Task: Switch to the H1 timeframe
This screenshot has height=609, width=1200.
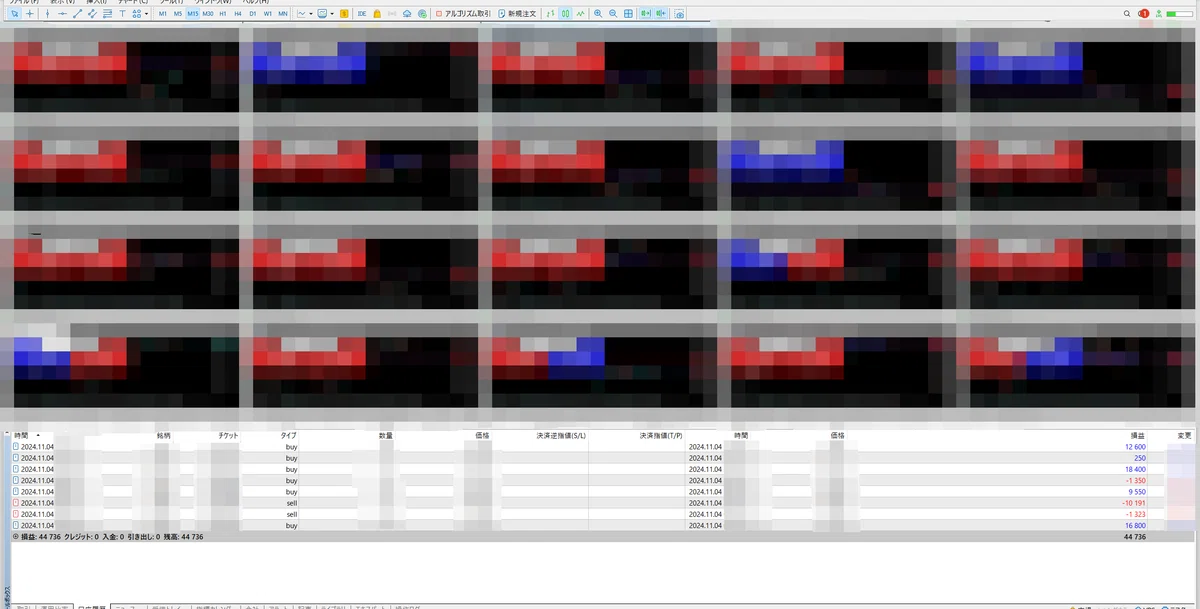Action: point(223,14)
